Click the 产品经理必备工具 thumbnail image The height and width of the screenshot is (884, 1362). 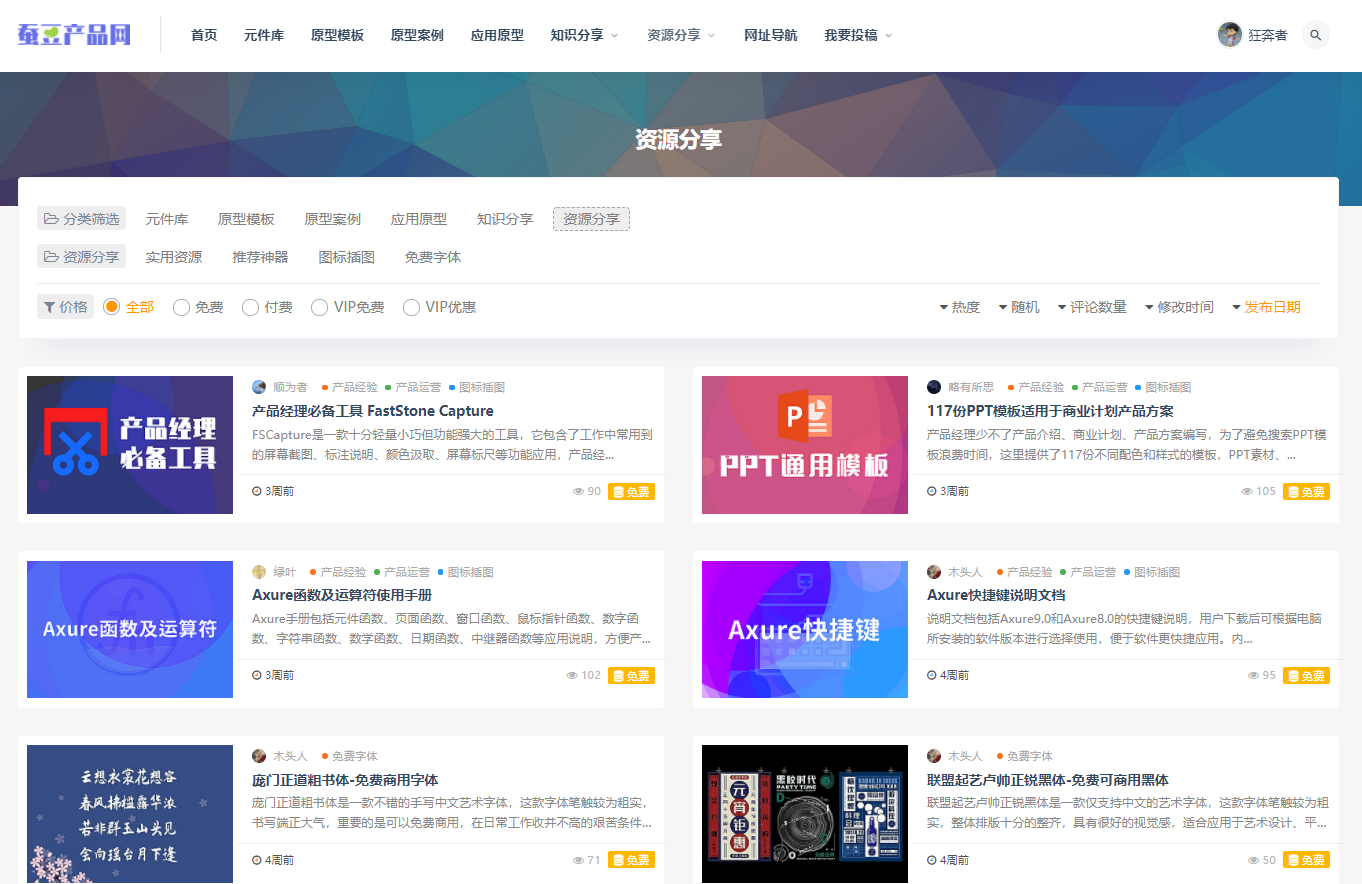click(x=130, y=445)
